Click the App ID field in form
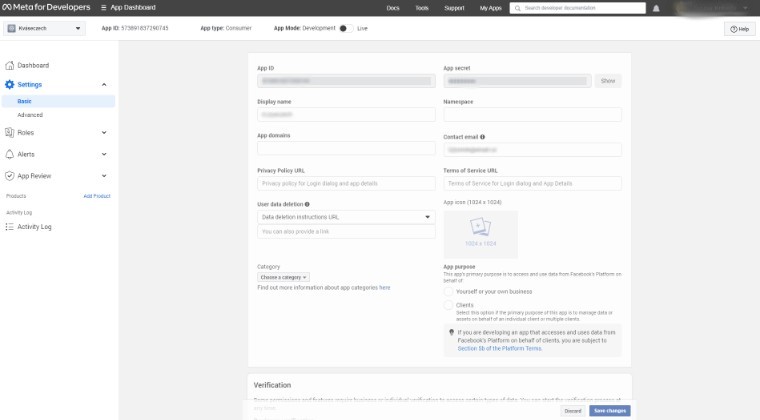 point(346,81)
